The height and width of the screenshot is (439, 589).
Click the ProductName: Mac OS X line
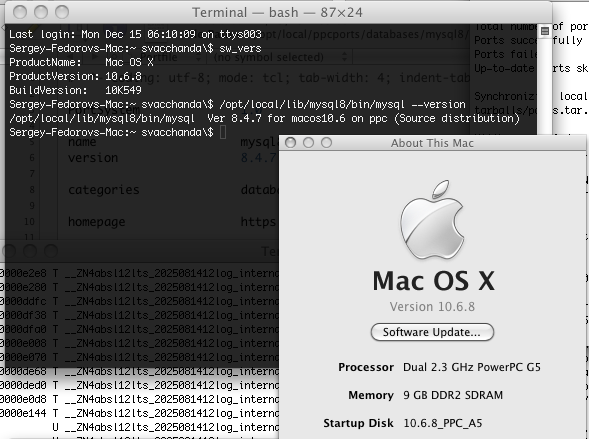point(81,62)
